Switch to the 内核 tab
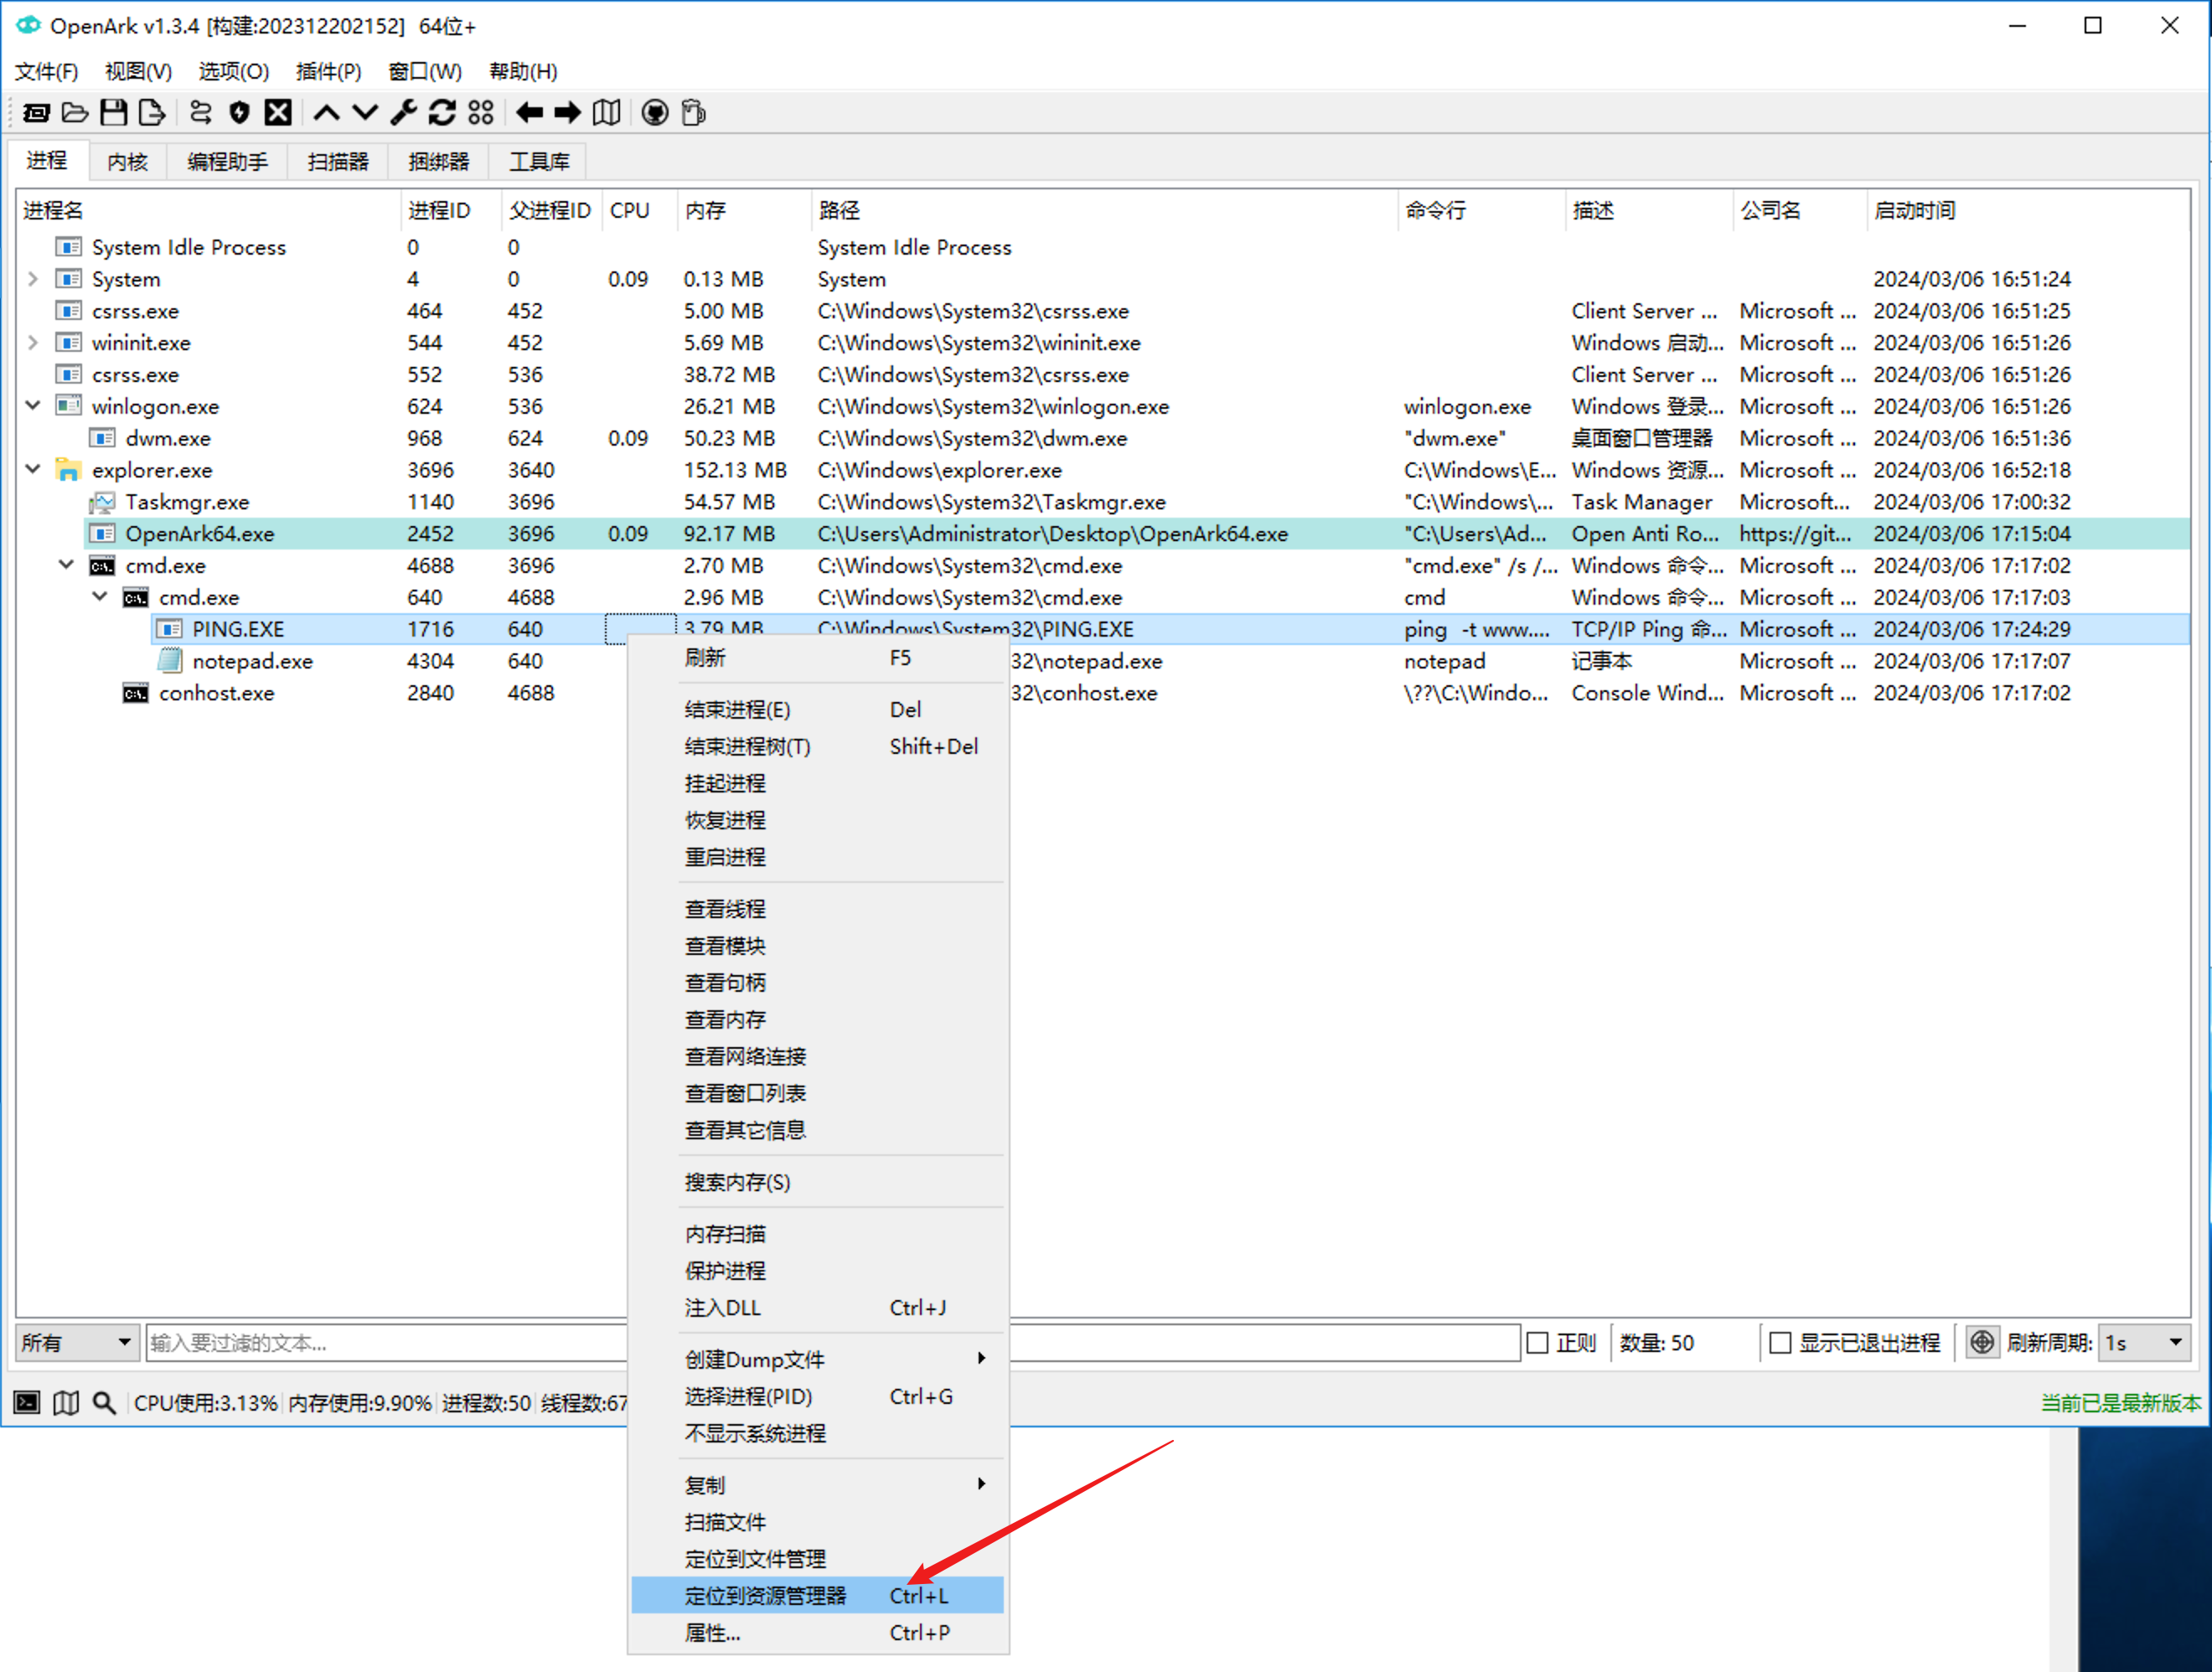The width and height of the screenshot is (2212, 1672). click(x=127, y=162)
